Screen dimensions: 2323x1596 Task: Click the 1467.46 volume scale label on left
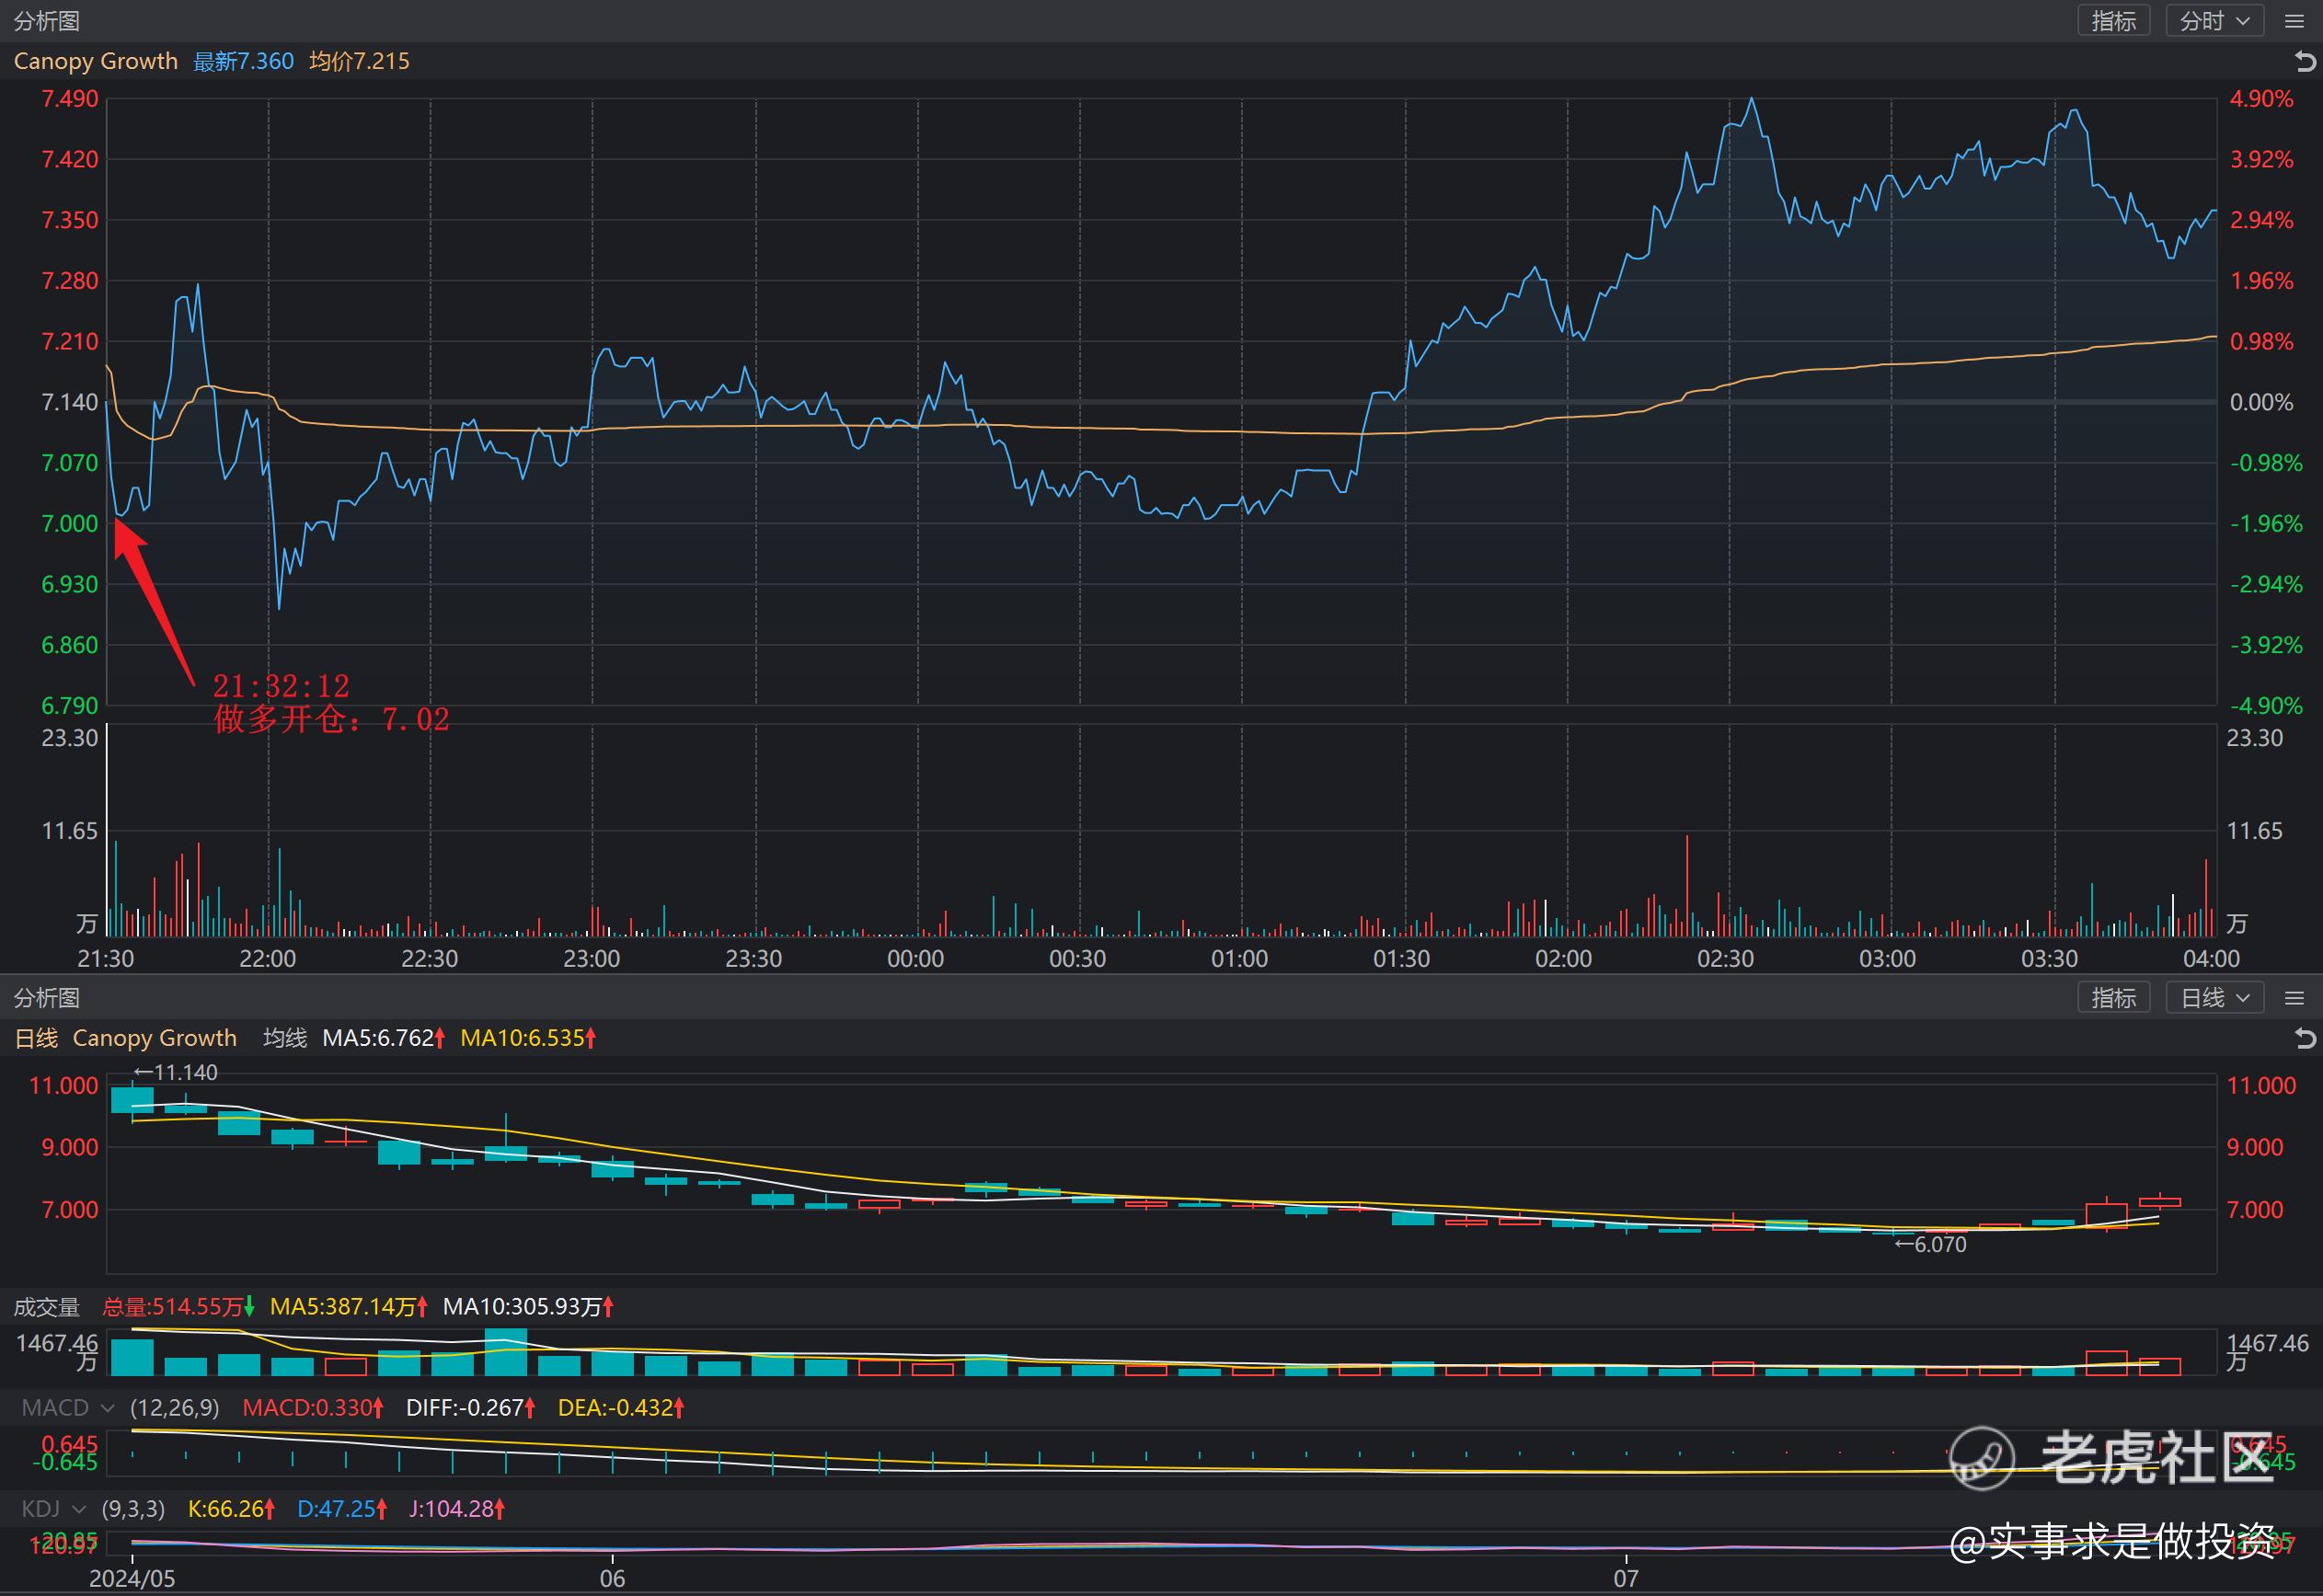coord(57,1344)
